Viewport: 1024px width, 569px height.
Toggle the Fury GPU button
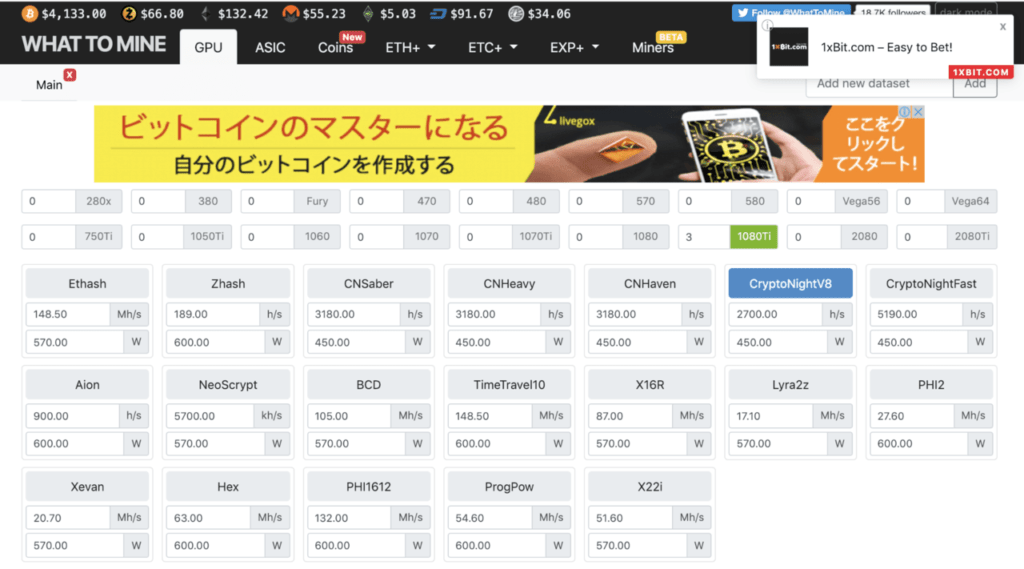[317, 201]
